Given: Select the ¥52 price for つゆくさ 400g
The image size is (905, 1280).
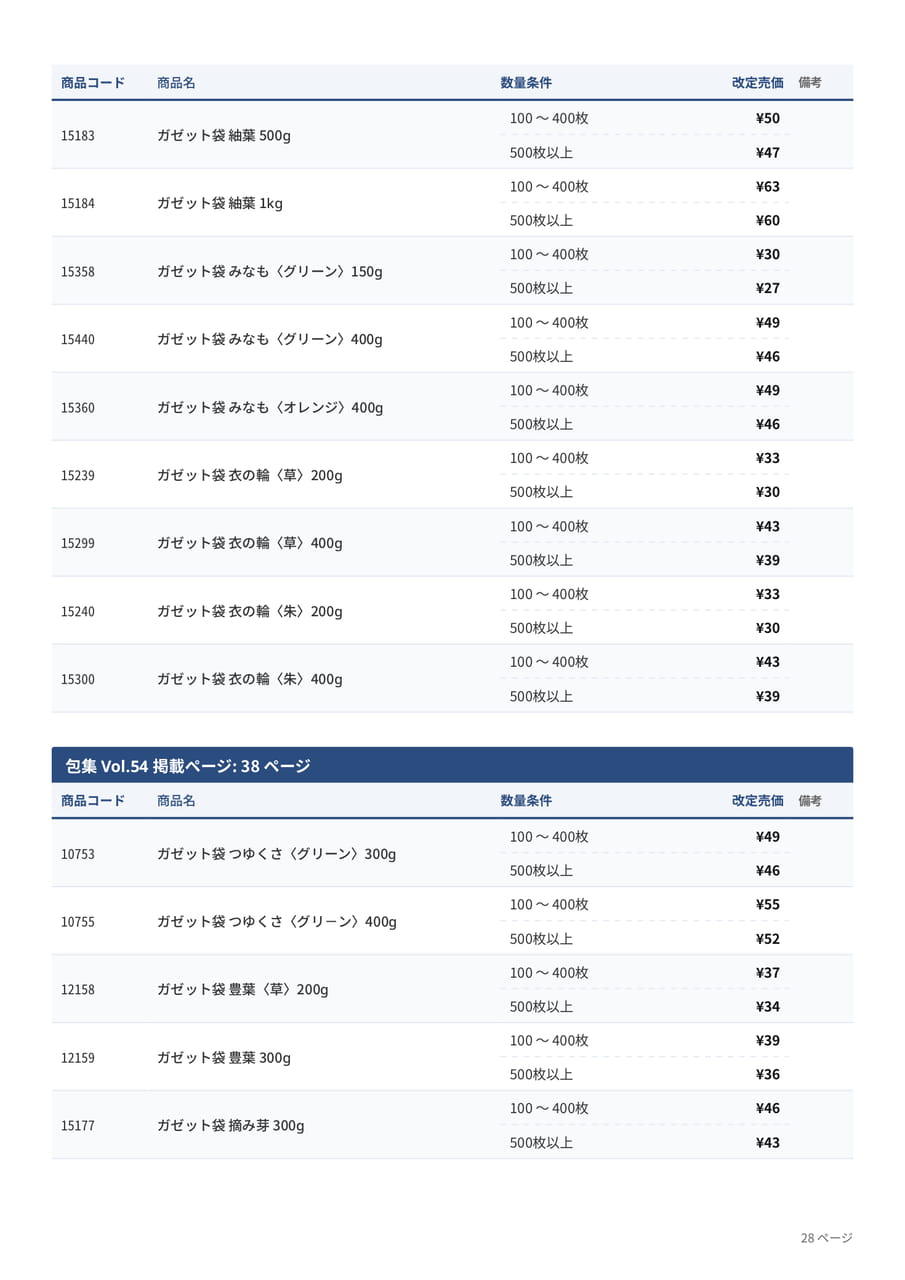Looking at the screenshot, I should tap(768, 939).
